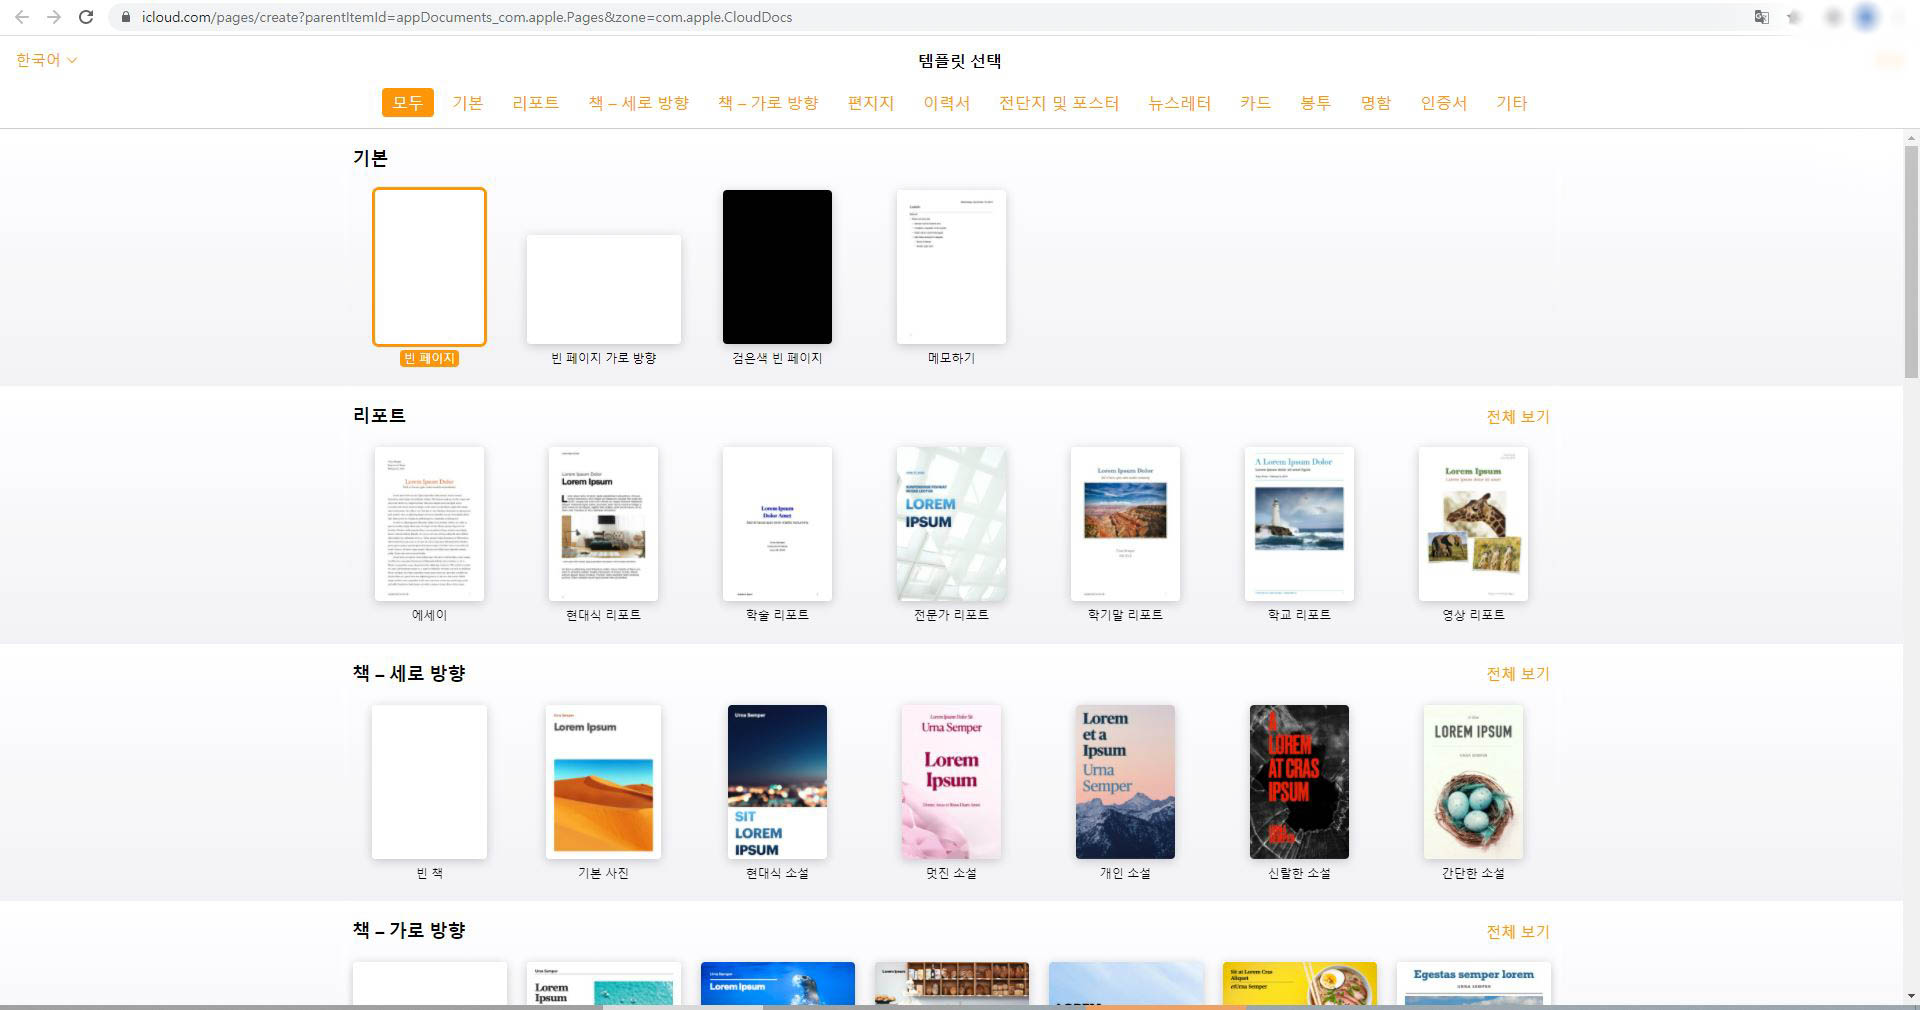
Task: Switch to the 편지지 tab
Action: 870,103
